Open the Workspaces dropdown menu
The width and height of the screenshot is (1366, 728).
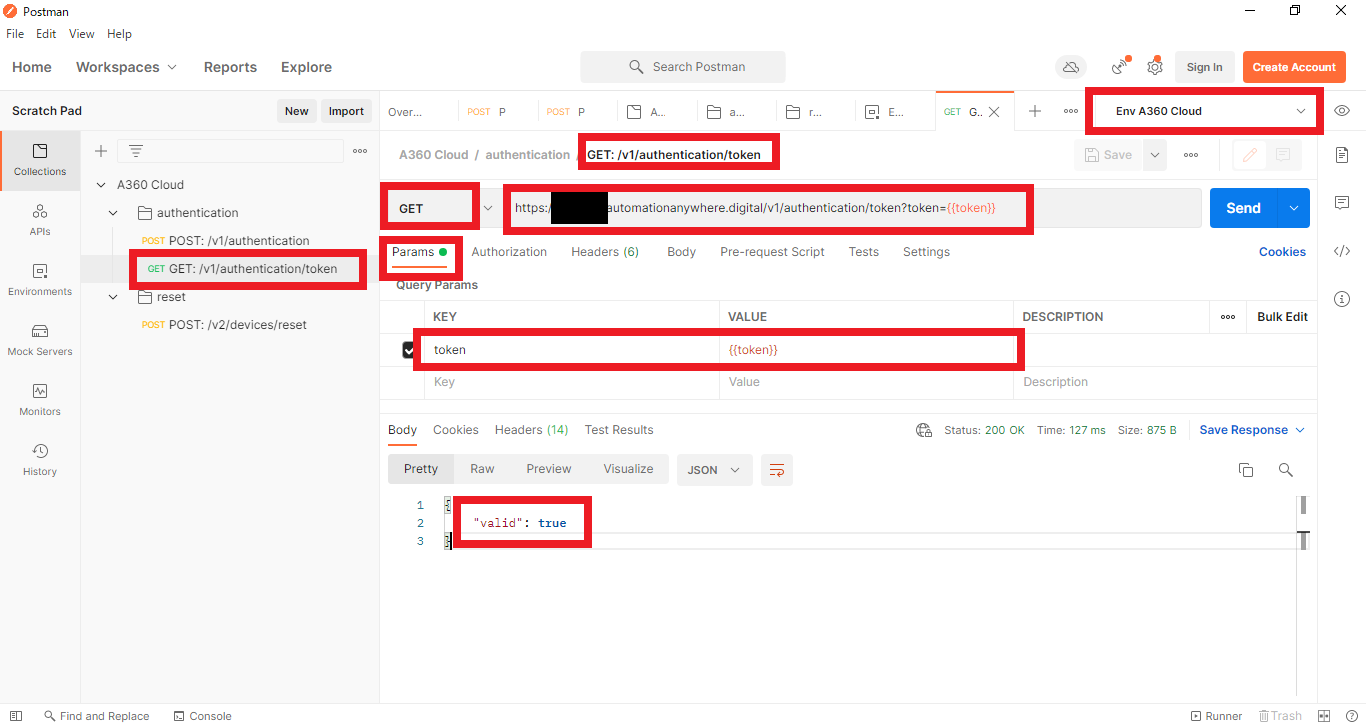click(127, 67)
